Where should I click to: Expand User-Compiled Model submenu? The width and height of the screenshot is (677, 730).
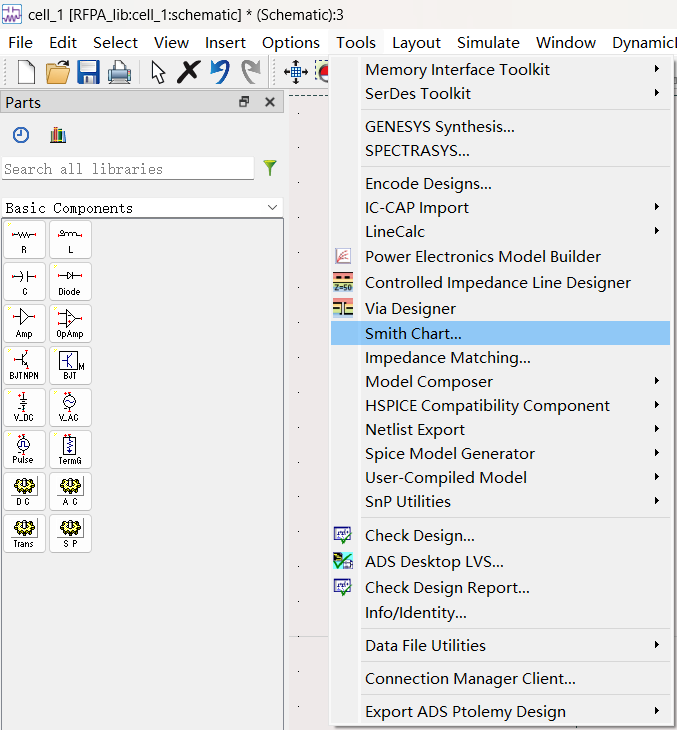[501, 478]
